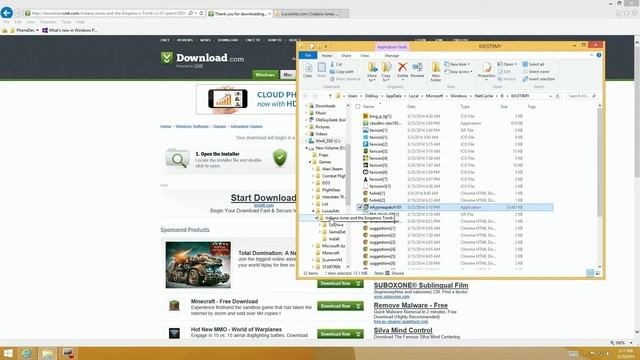Open the File tab in Explorer
The height and width of the screenshot is (360, 640).
tap(308, 56)
